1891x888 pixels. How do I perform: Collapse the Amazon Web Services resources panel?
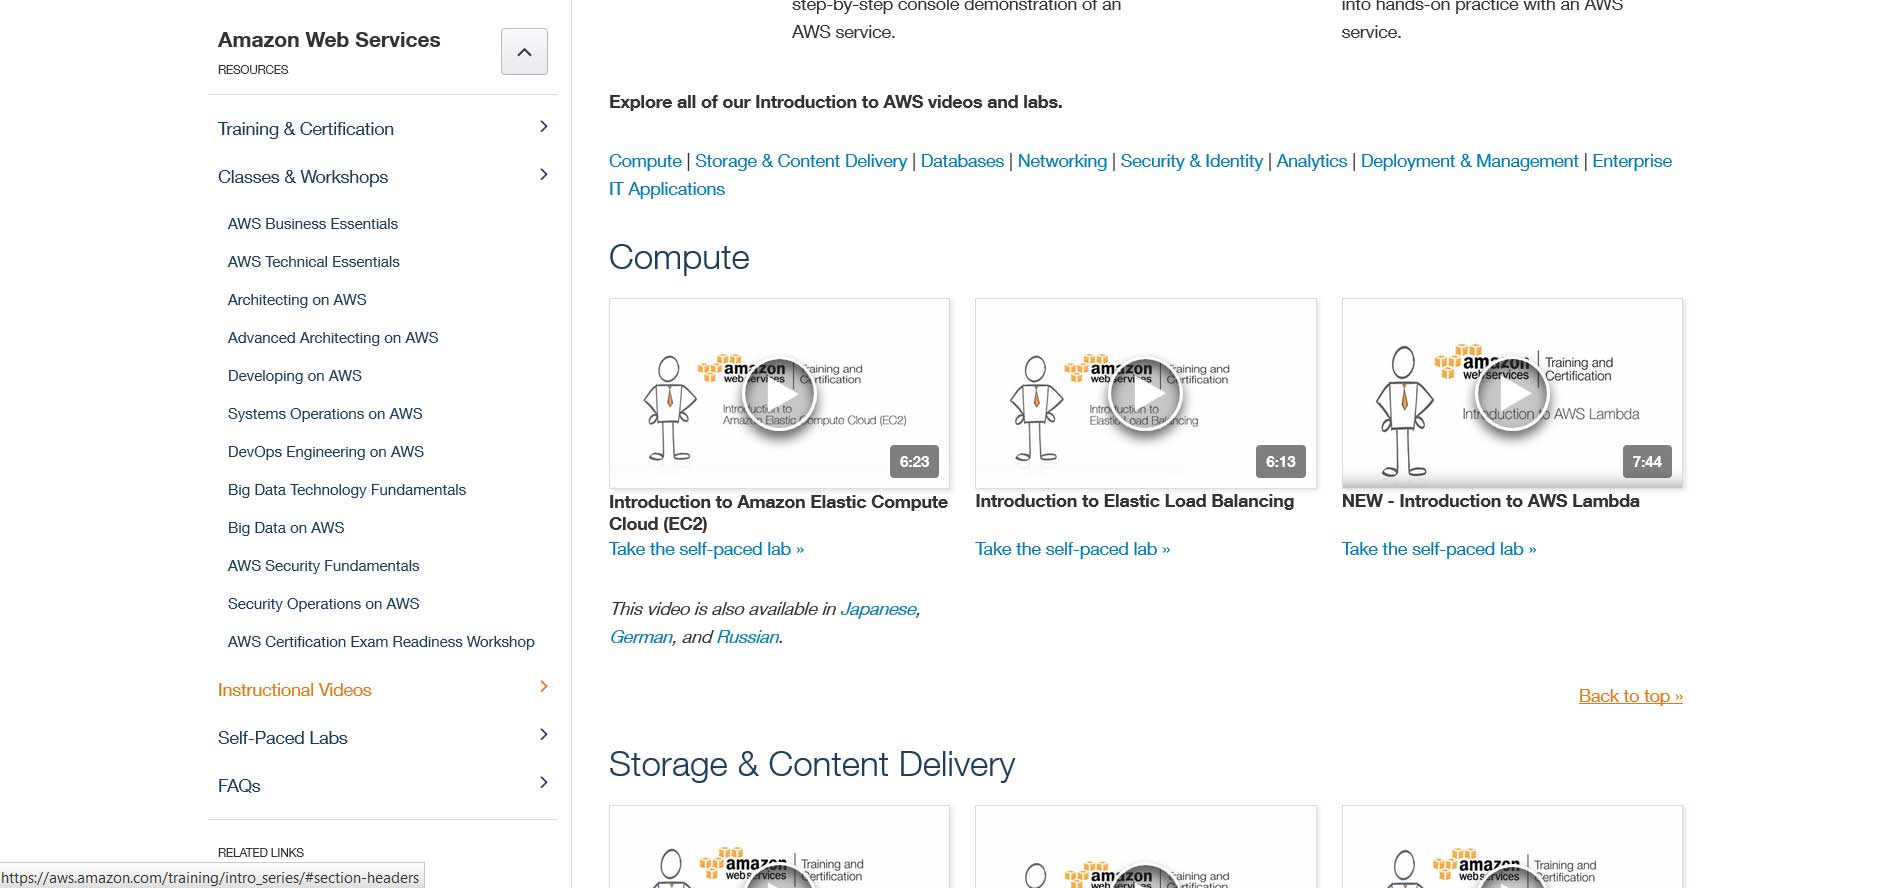[524, 52]
